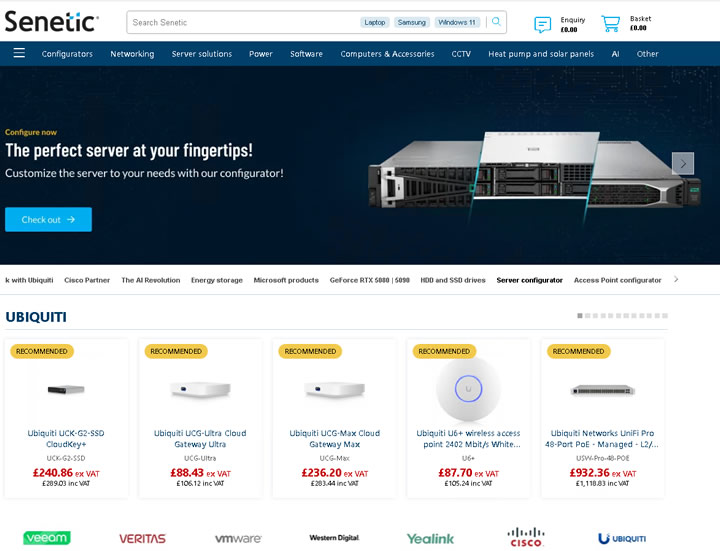Click the Veeam brand logo
The image size is (720, 551).
47,538
